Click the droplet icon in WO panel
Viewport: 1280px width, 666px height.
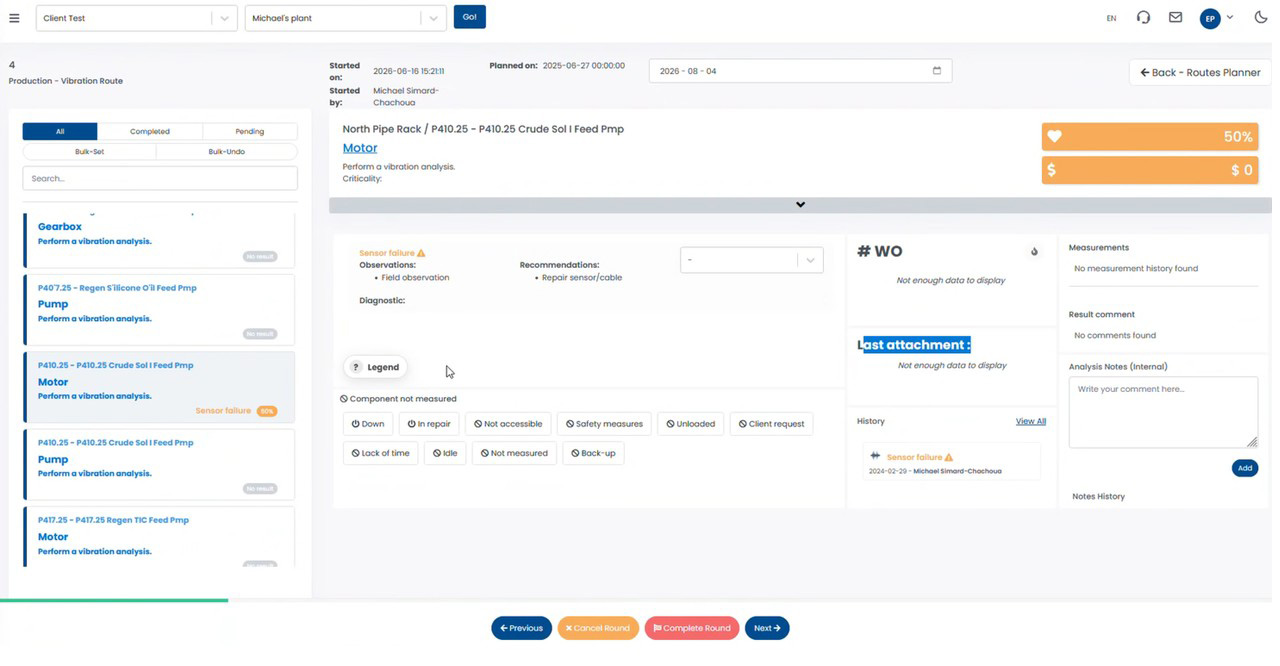[x=1034, y=252]
